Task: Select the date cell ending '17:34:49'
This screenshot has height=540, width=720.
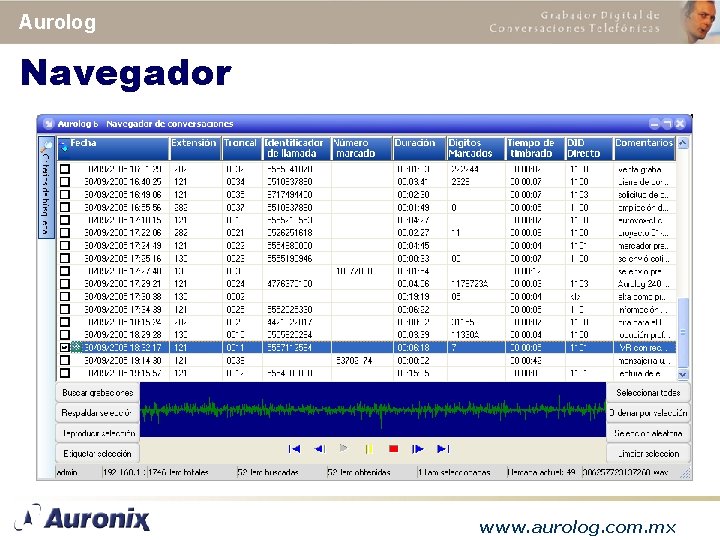Action: click(123, 246)
